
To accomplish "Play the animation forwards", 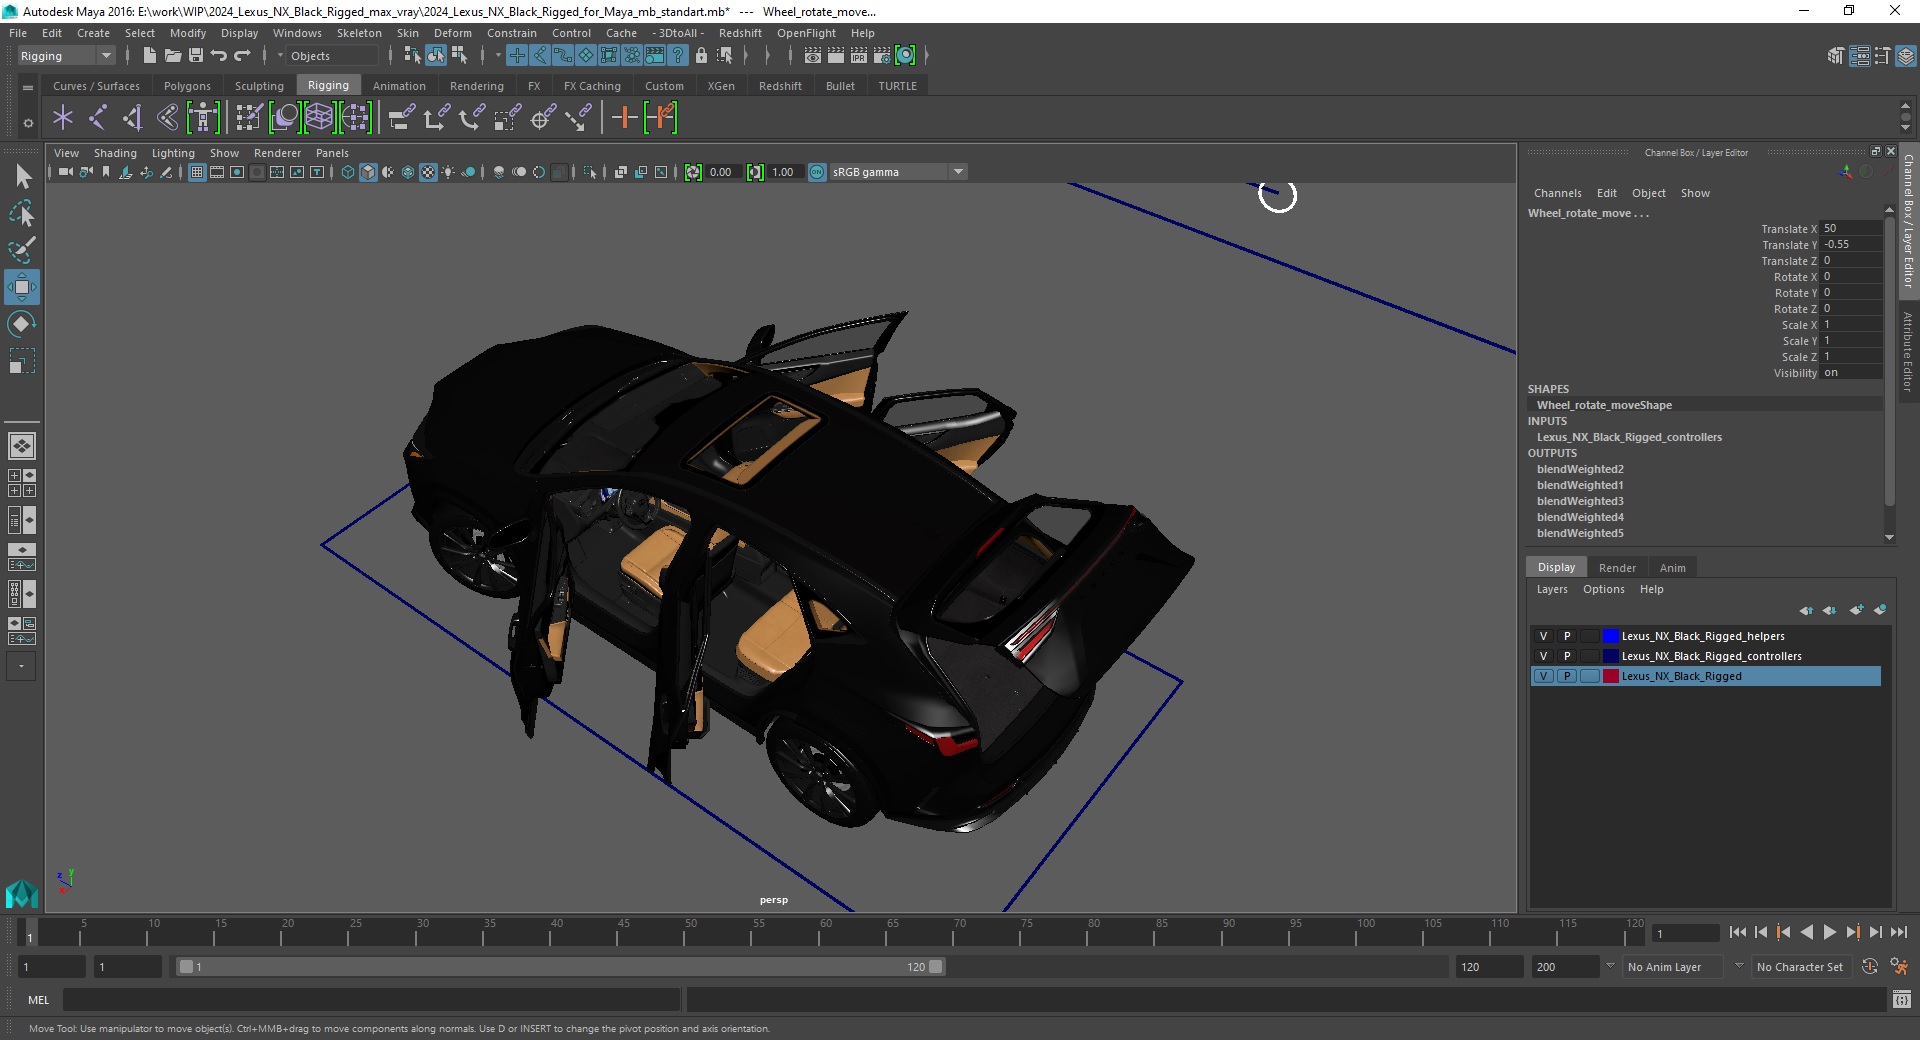I will (x=1829, y=932).
